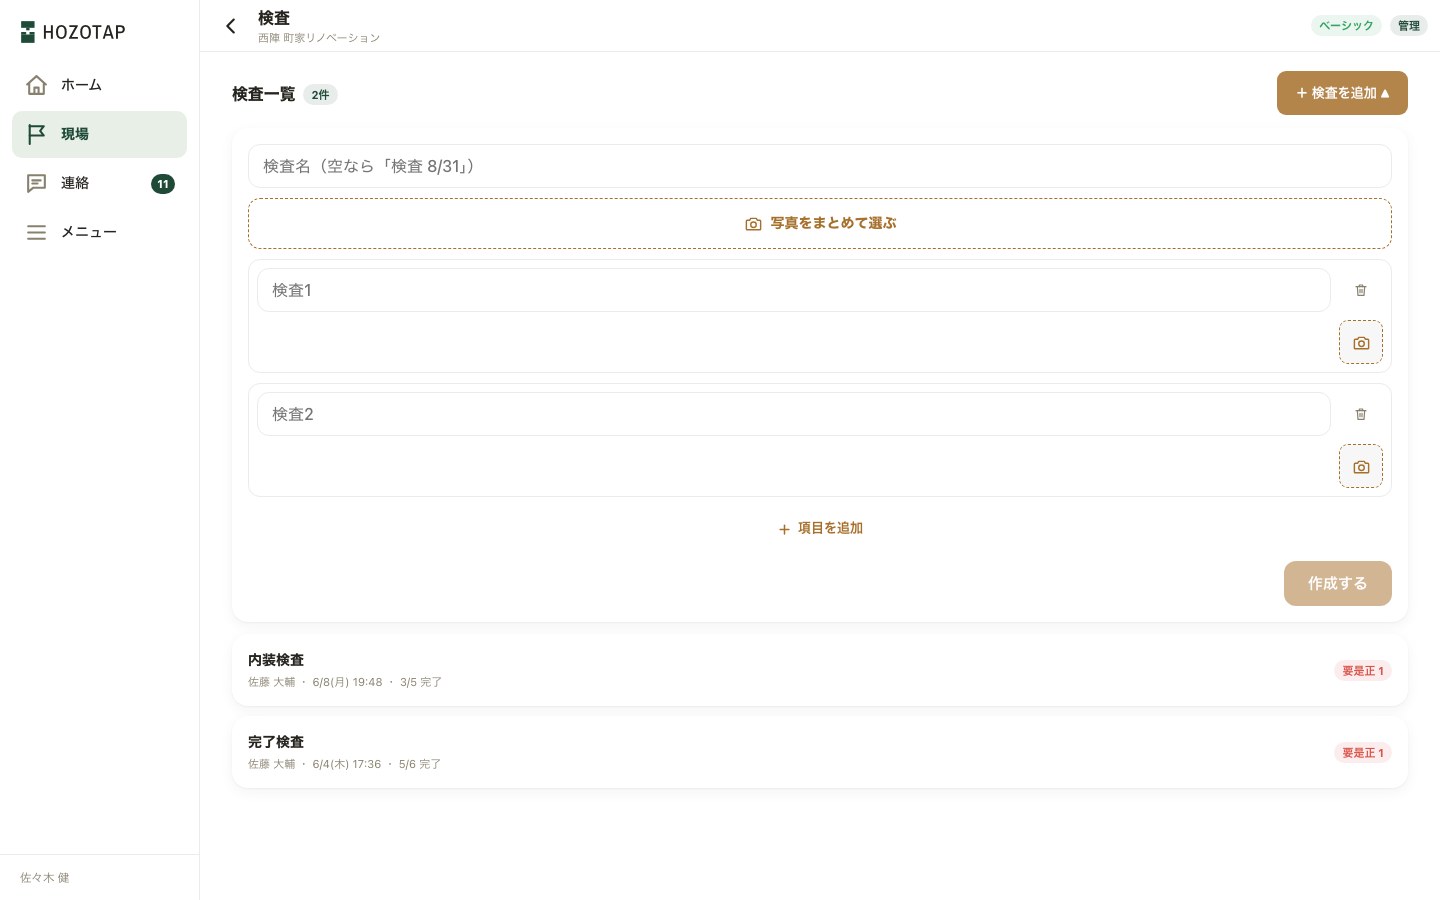Click the back arrow in the header
The image size is (1440, 900).
coord(231,26)
